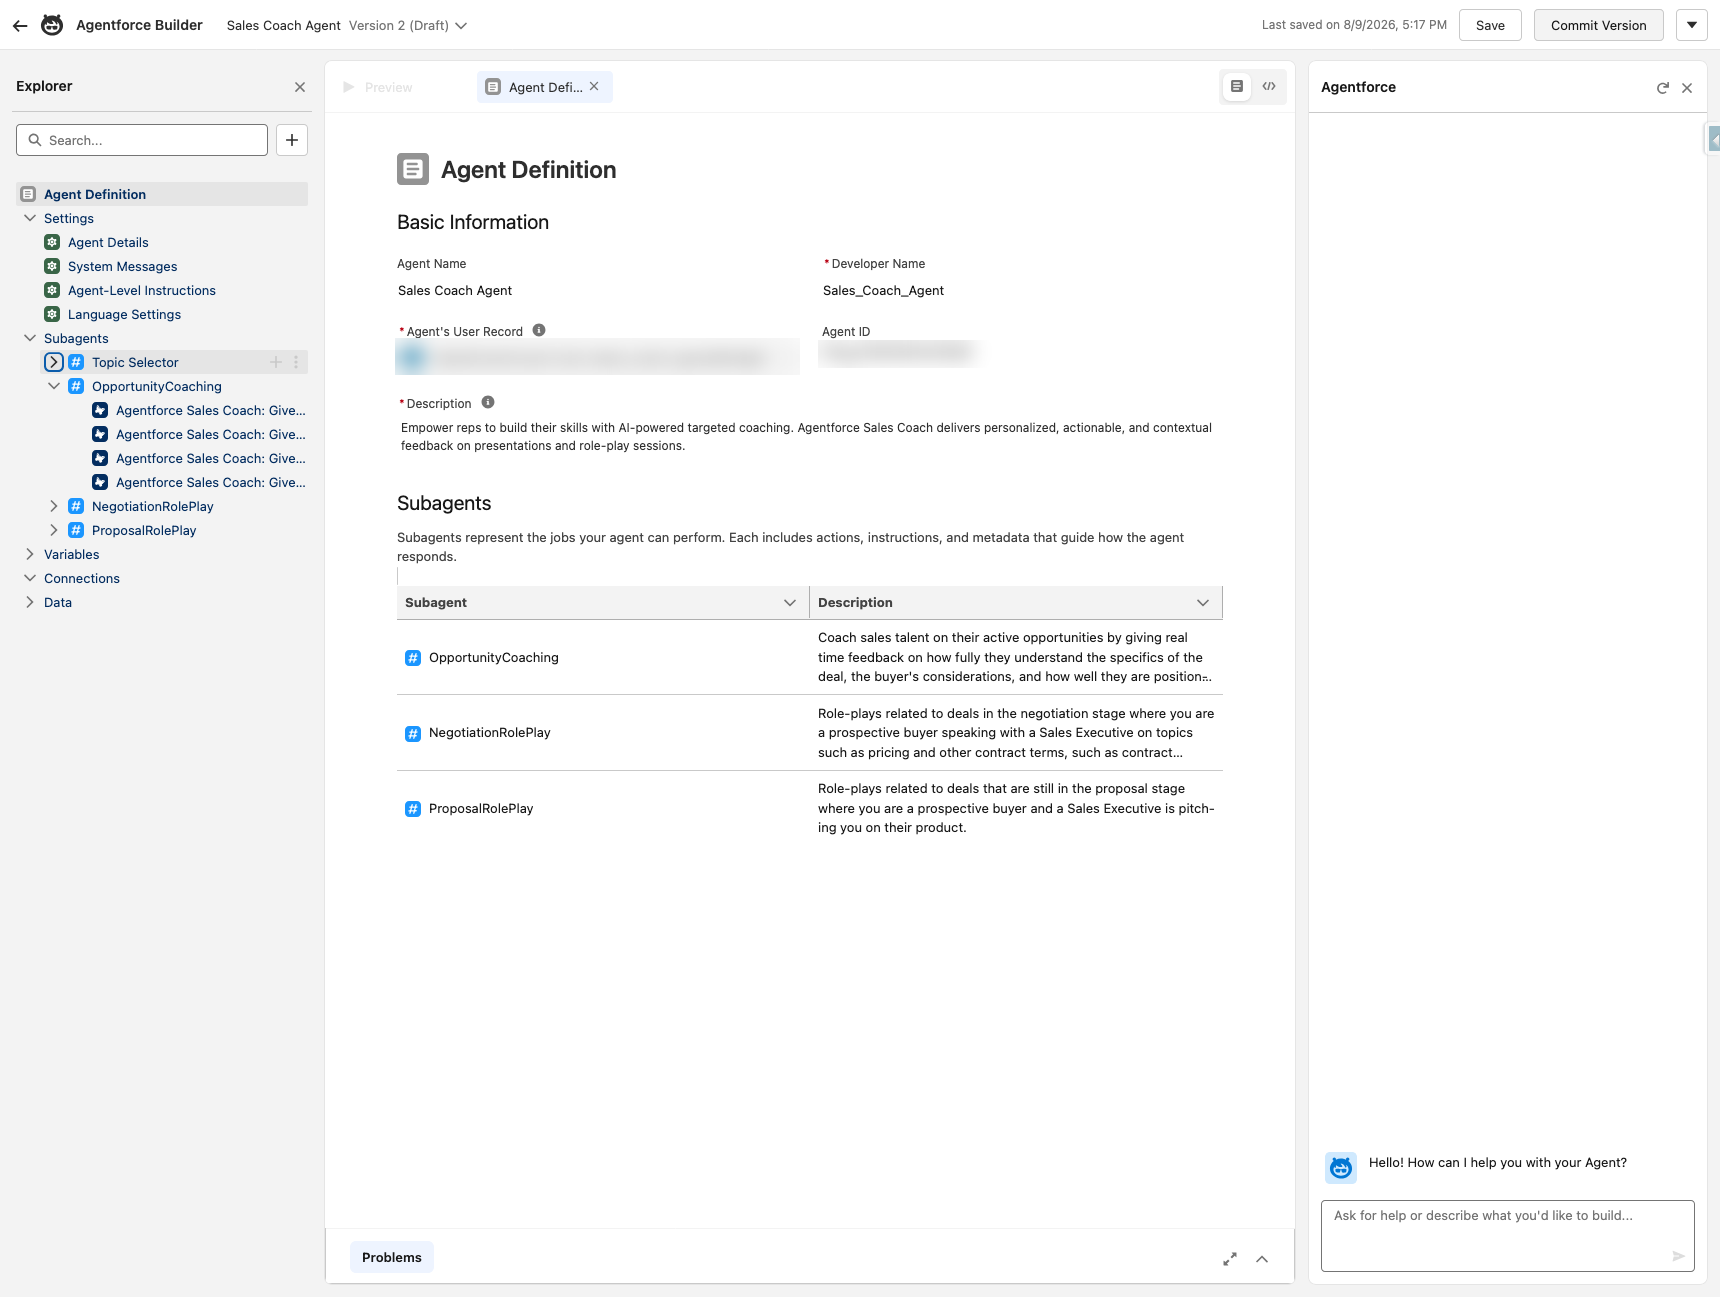Image resolution: width=1720 pixels, height=1297 pixels.
Task: Click the Agentforce Builder astro logo
Action: (x=52, y=25)
